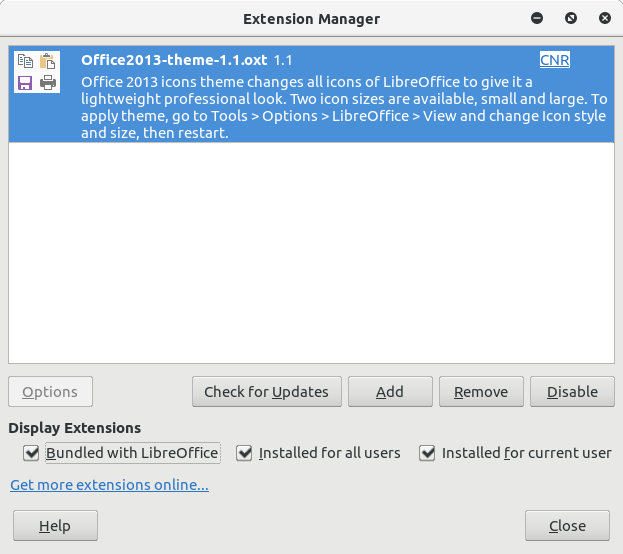Close the Extension Manager dialog
The image size is (623, 554).
pos(567,526)
